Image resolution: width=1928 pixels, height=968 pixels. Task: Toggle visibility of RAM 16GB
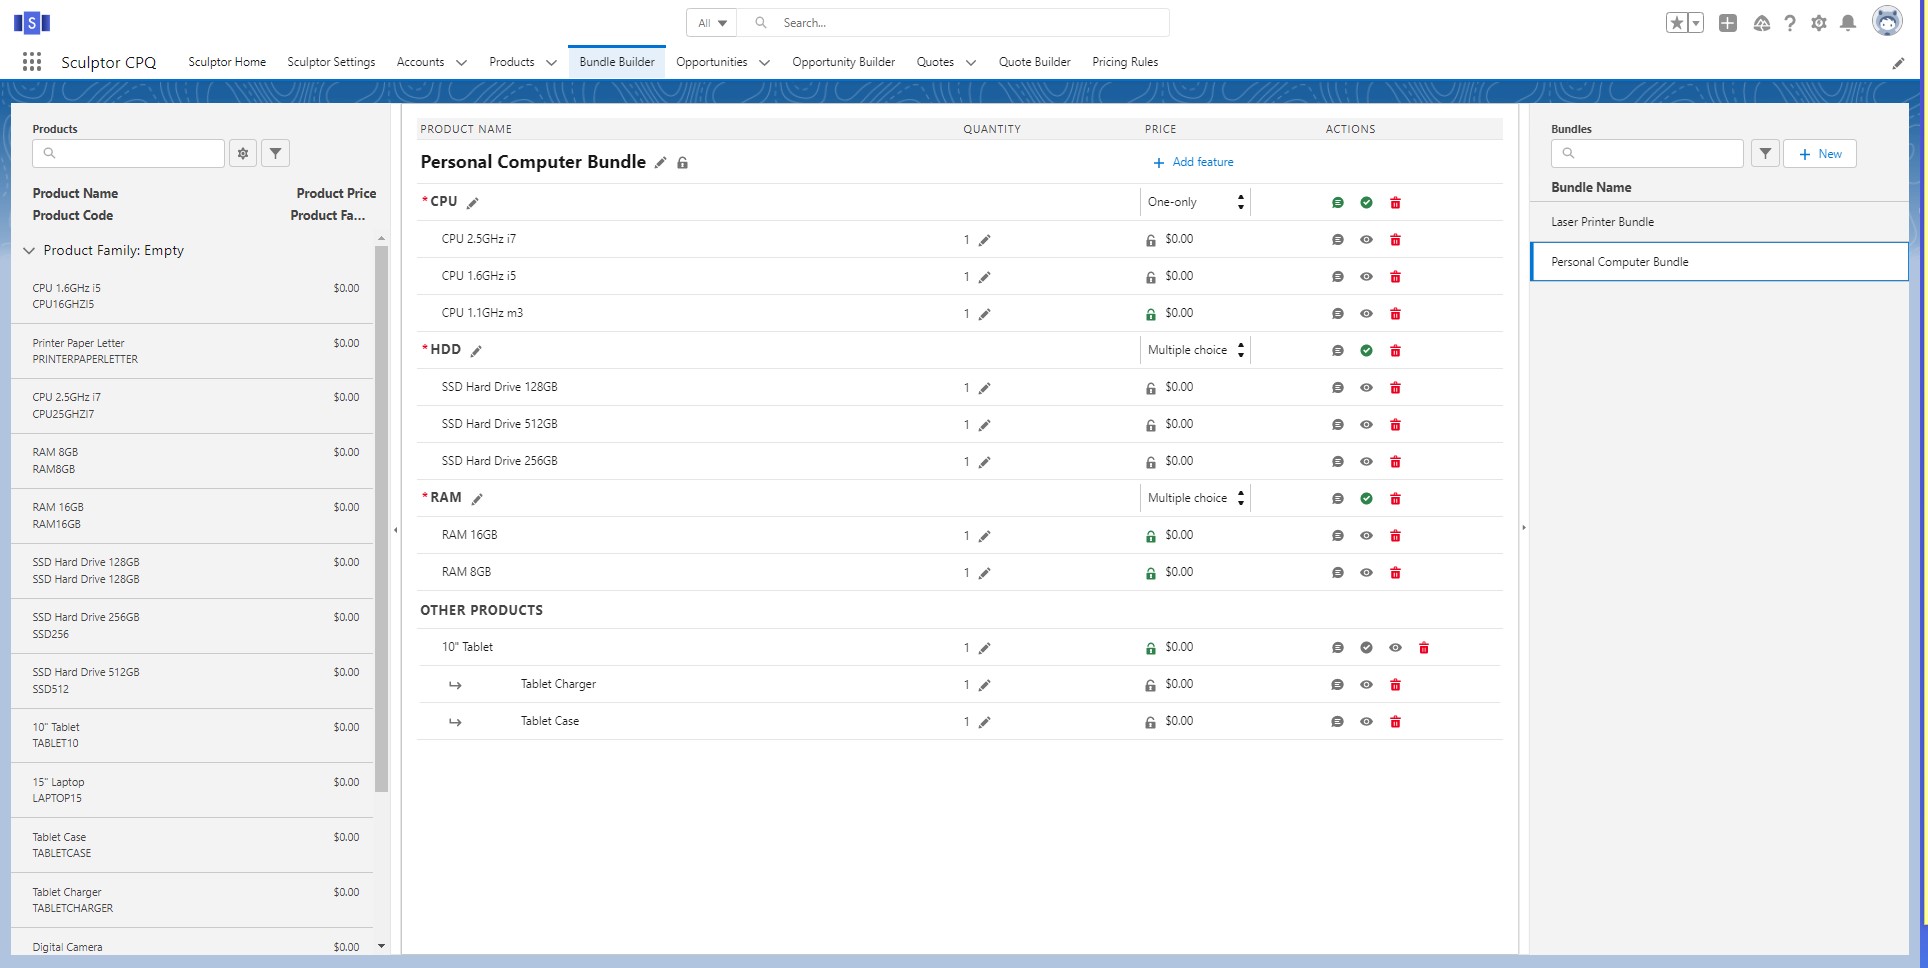pyautogui.click(x=1366, y=536)
